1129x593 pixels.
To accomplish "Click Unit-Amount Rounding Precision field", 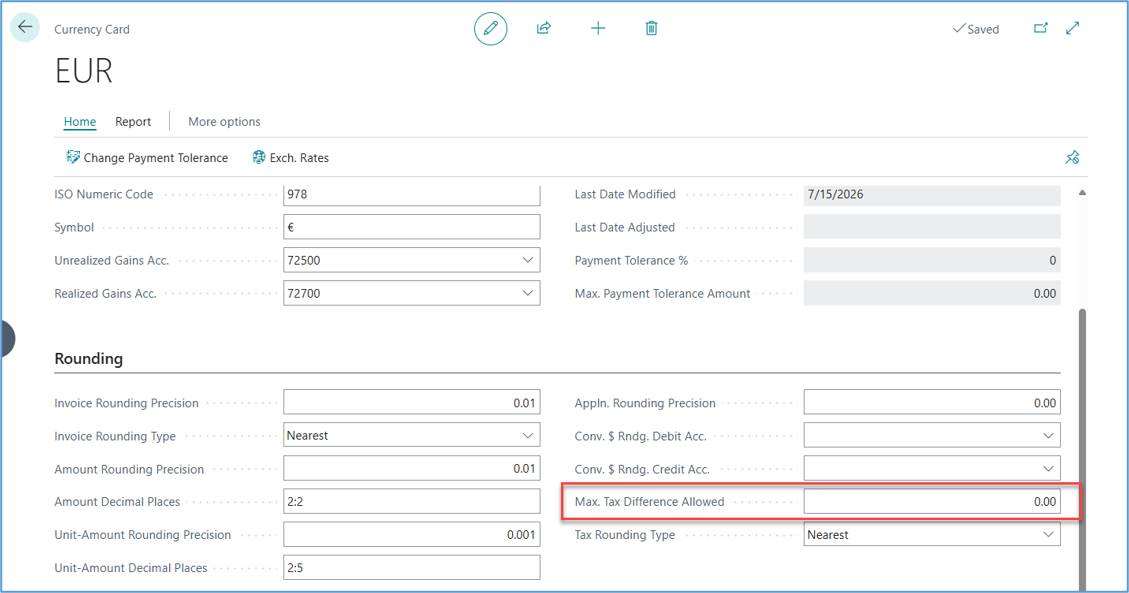I will [411, 535].
